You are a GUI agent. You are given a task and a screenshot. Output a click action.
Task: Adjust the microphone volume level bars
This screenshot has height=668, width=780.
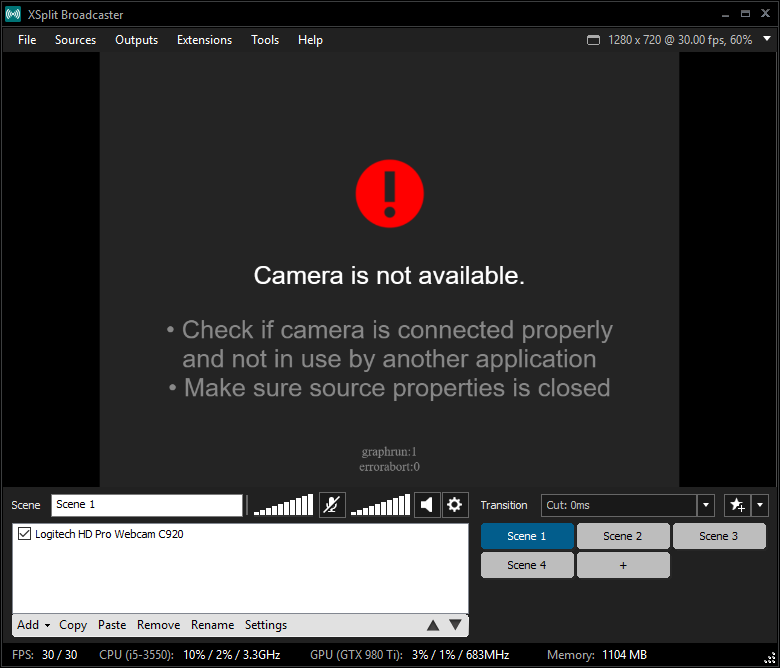(283, 505)
